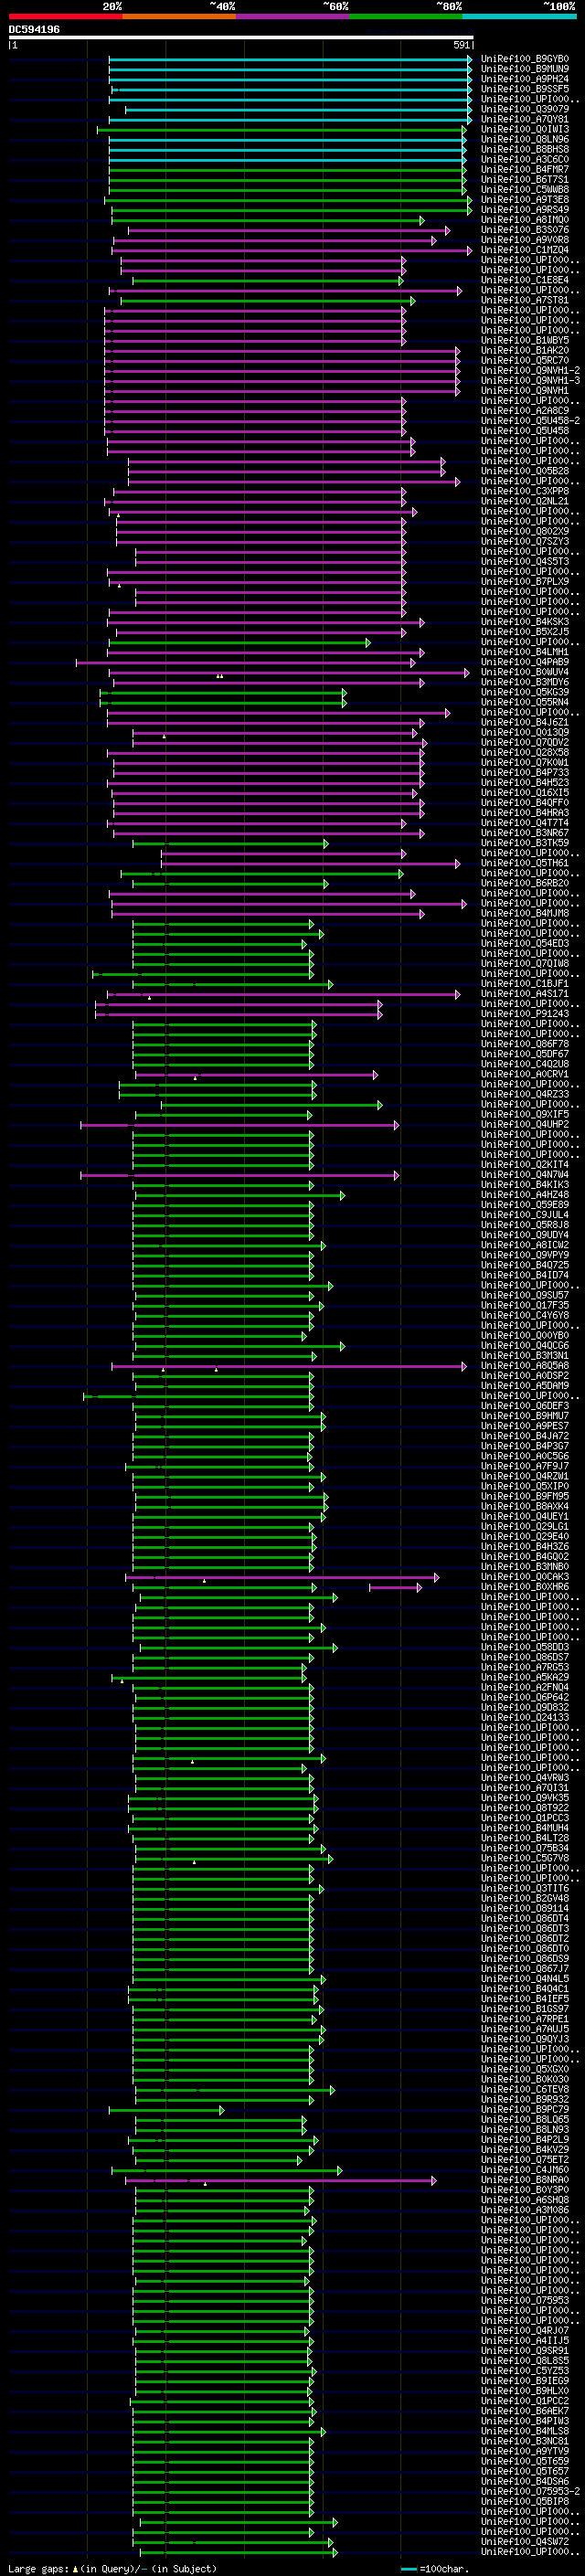Screen dimensions: 585x2576
Task: Select label UniRef100_B4MLS8
Action: point(525,2431)
